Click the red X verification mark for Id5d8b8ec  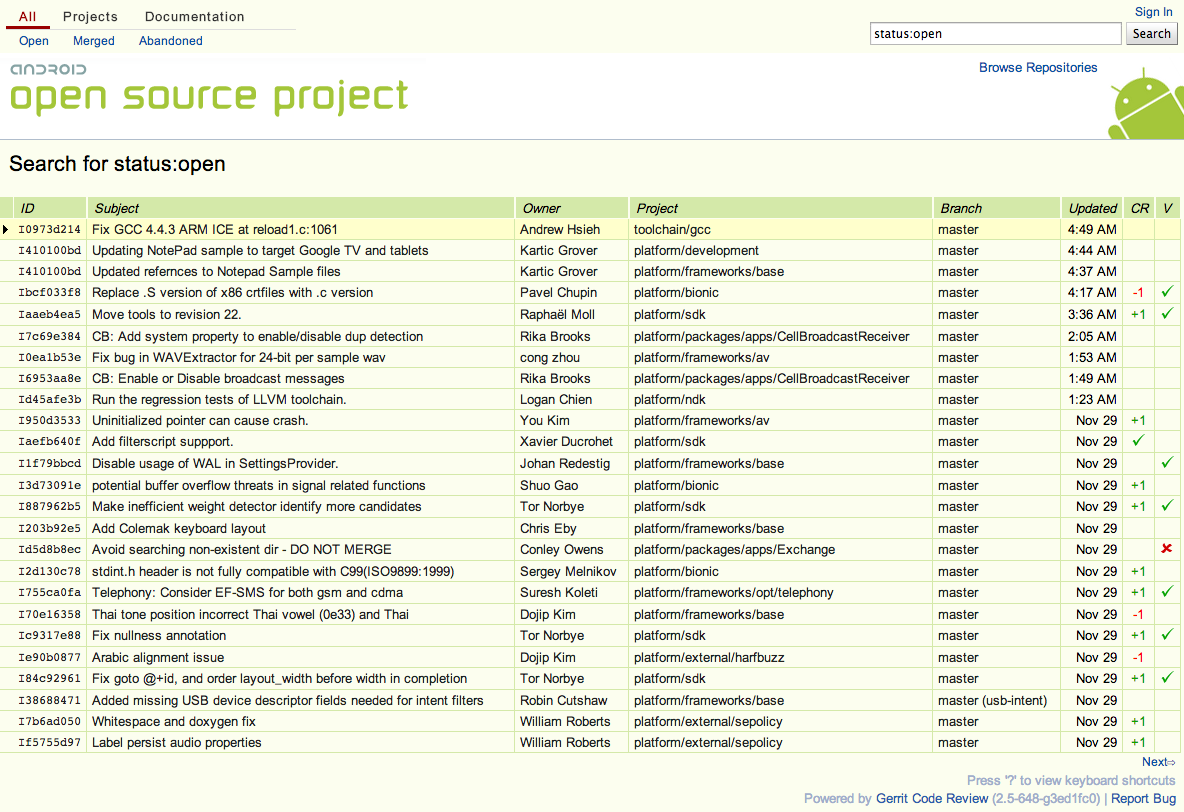tap(1166, 549)
